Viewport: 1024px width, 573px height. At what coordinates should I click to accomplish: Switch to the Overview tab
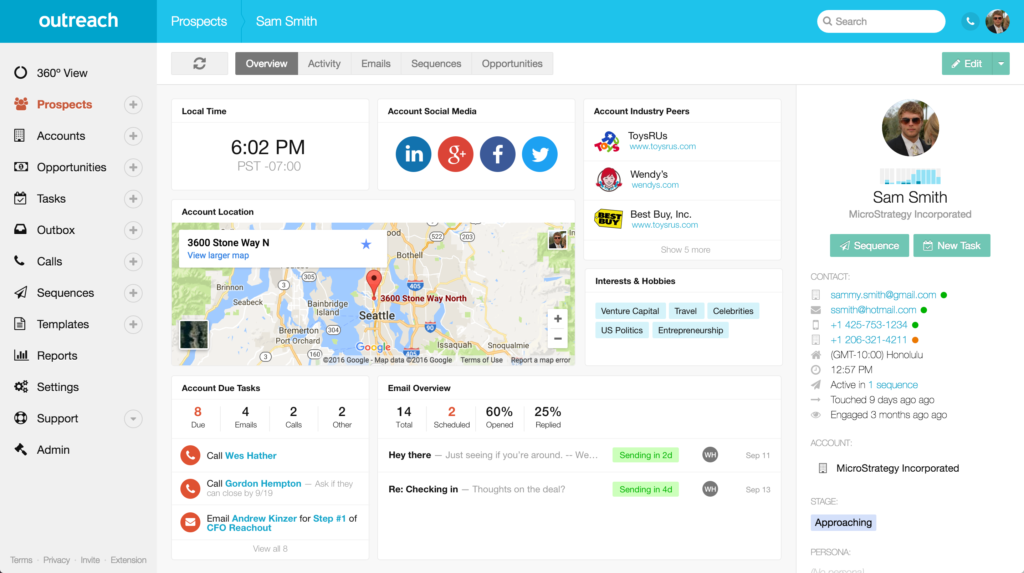pyautogui.click(x=266, y=63)
